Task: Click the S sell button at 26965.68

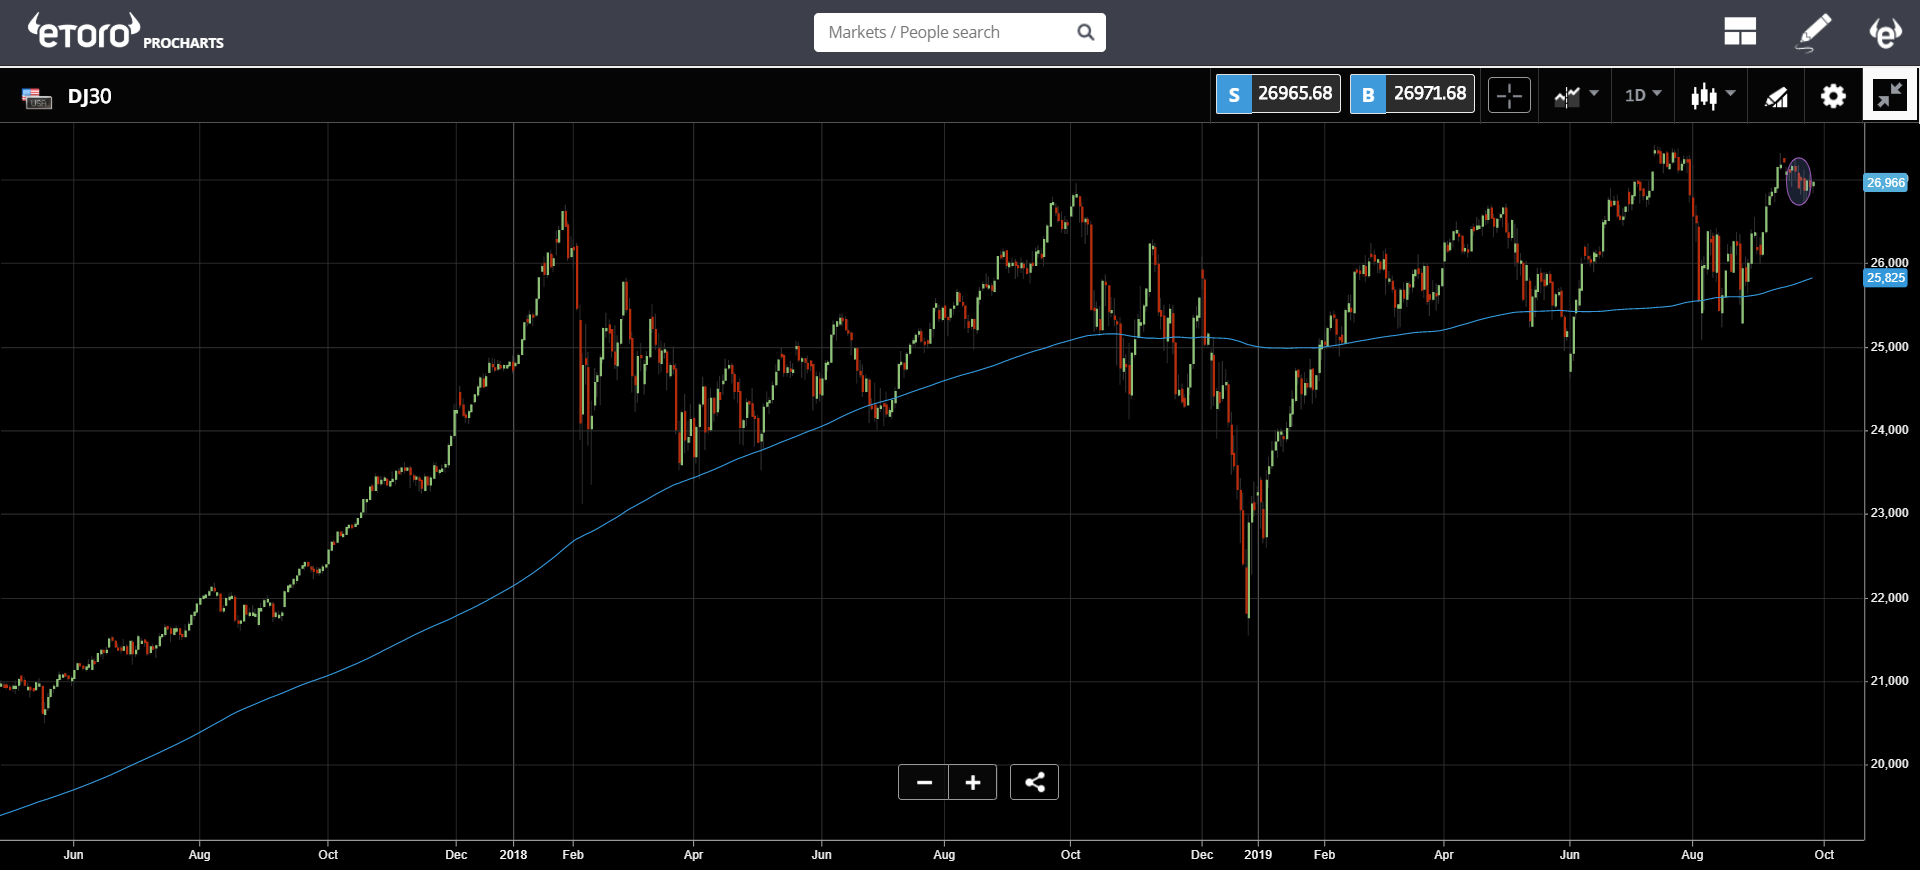Action: click(x=1277, y=94)
